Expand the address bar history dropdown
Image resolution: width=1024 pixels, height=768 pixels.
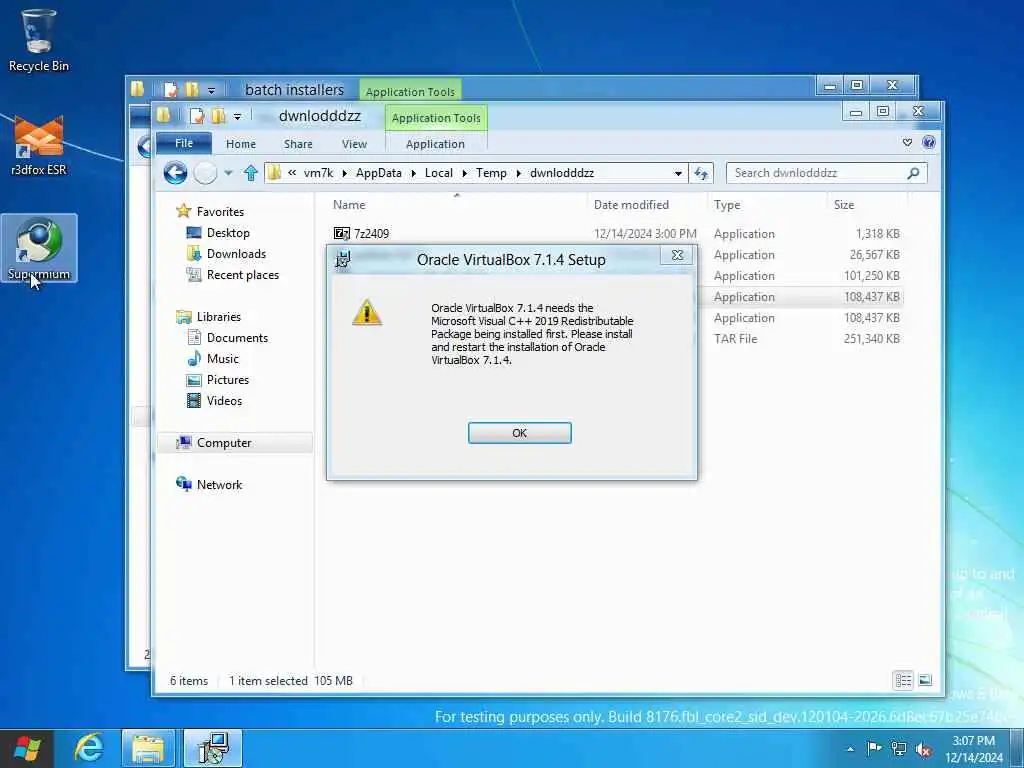[678, 173]
